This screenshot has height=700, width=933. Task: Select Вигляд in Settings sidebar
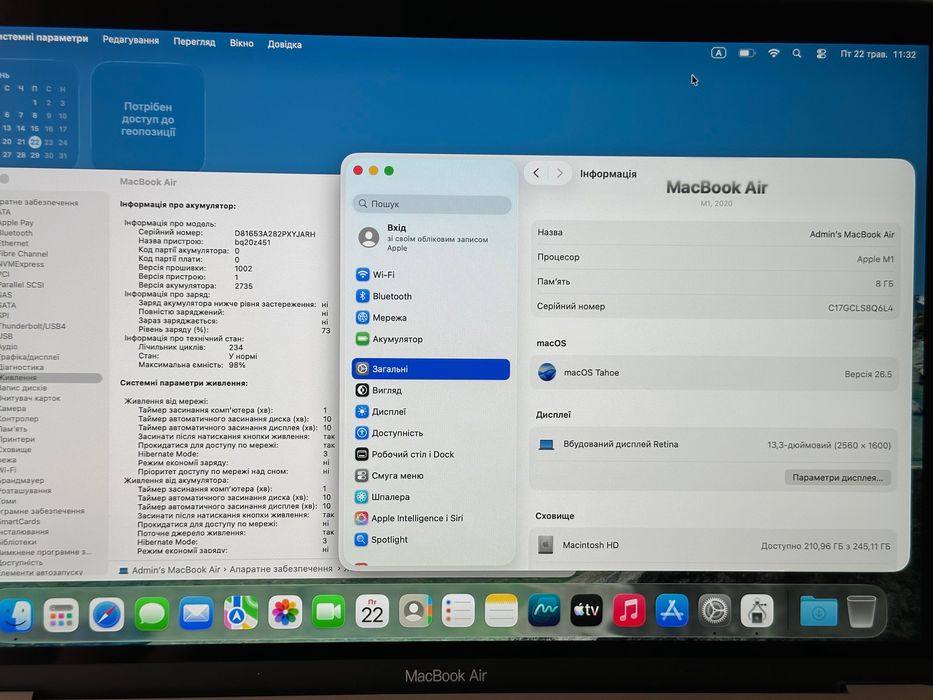[431, 390]
